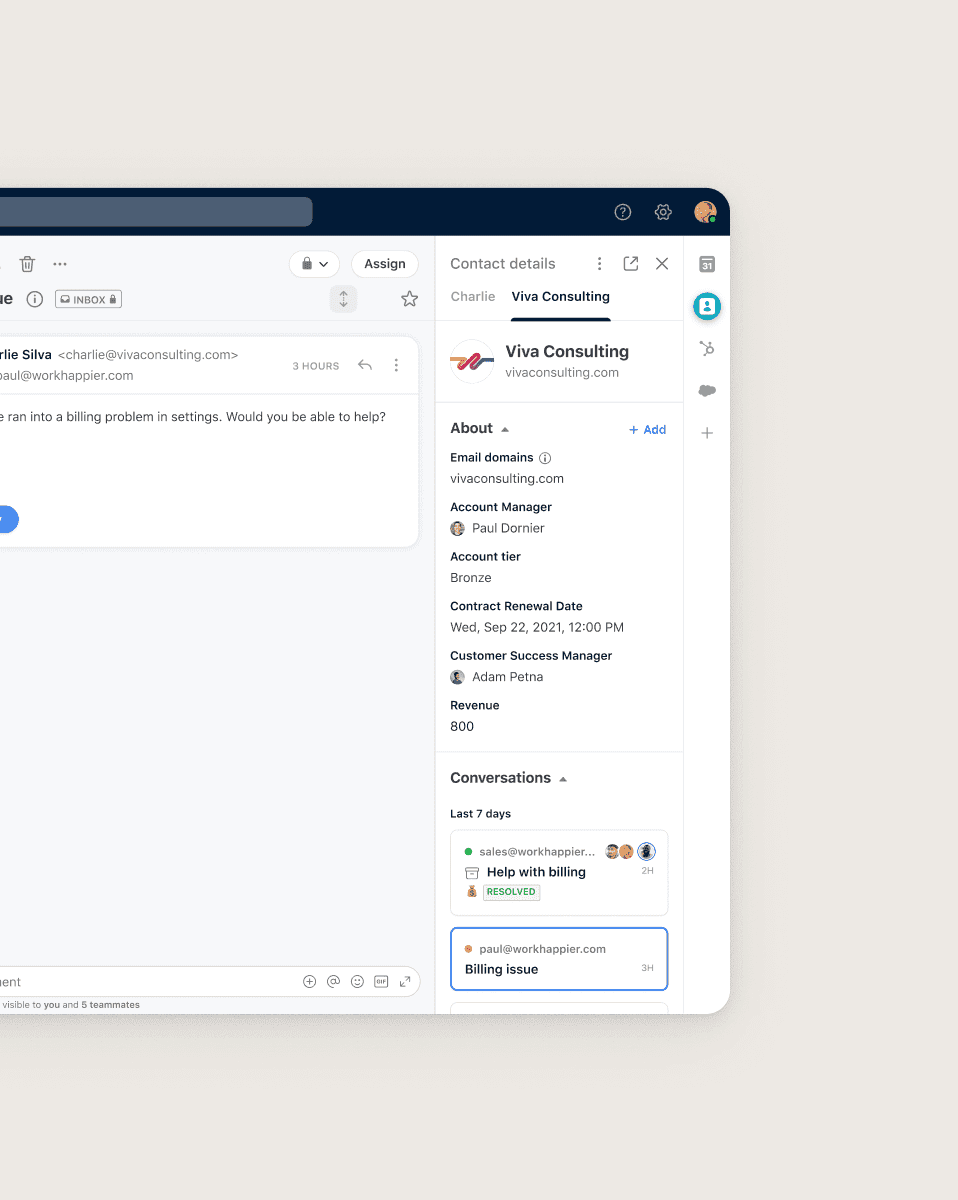This screenshot has height=1200, width=958.
Task: Click sender email charlie@vivaconsulting.com
Action: (x=148, y=355)
